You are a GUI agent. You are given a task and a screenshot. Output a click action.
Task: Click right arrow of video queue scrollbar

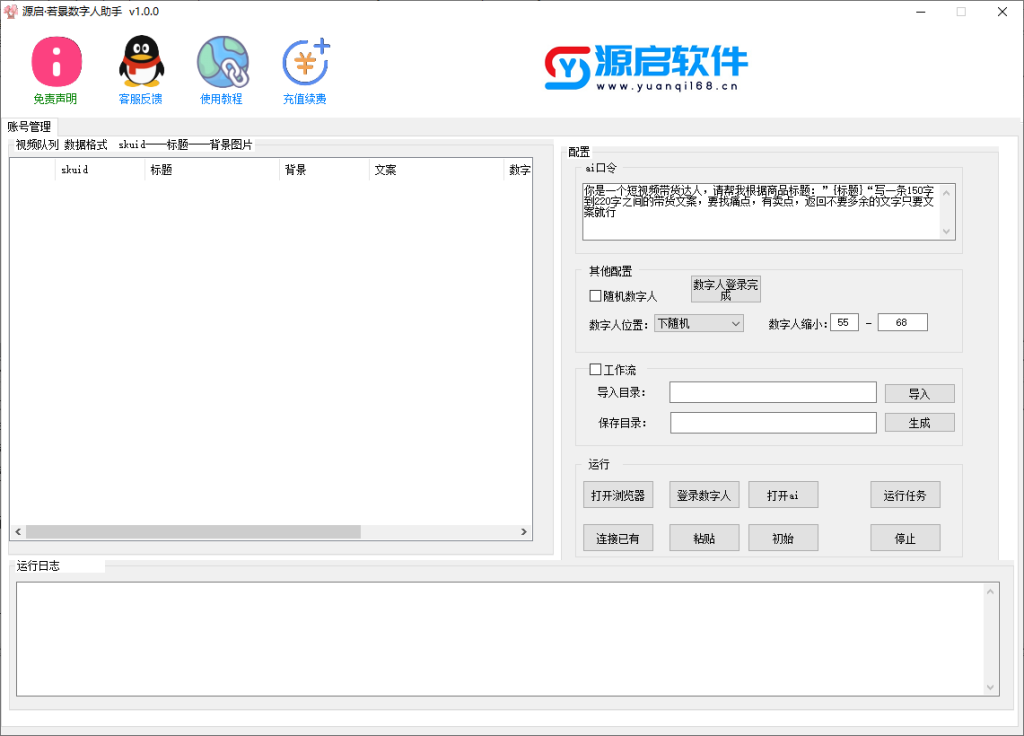[x=525, y=532]
